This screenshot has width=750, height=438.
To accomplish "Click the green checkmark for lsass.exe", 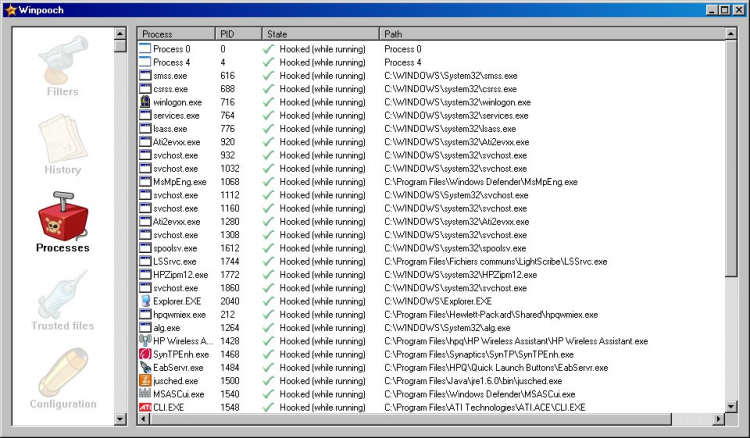I will pyautogui.click(x=268, y=128).
